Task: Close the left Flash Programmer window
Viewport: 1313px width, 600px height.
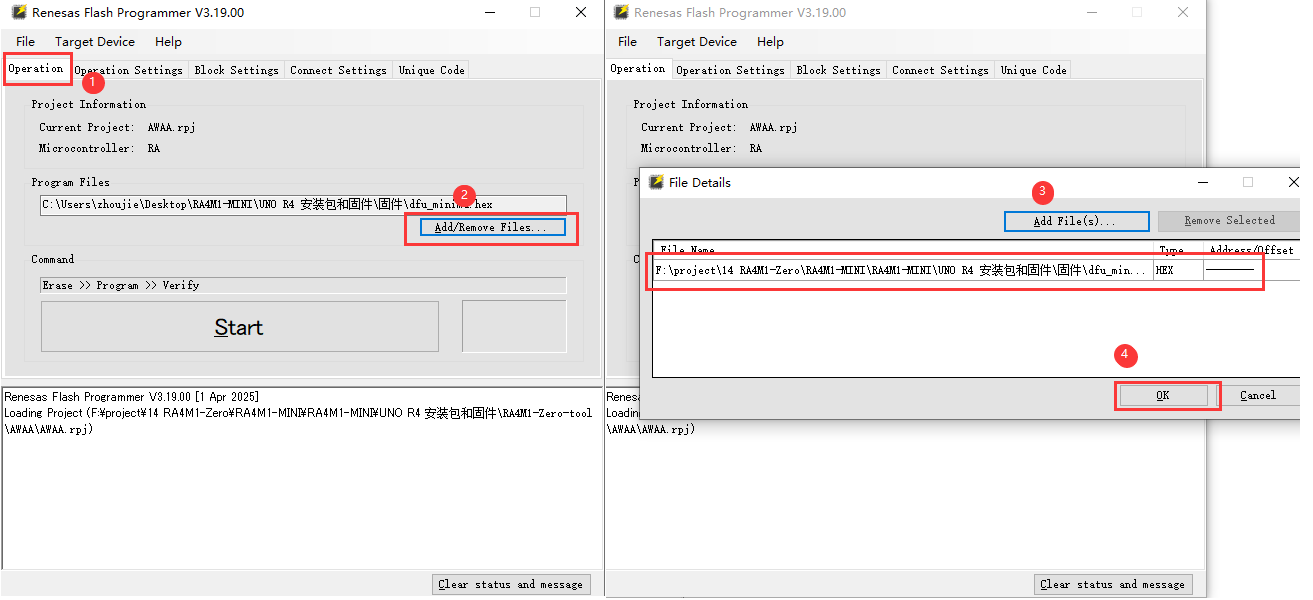Action: pos(580,13)
